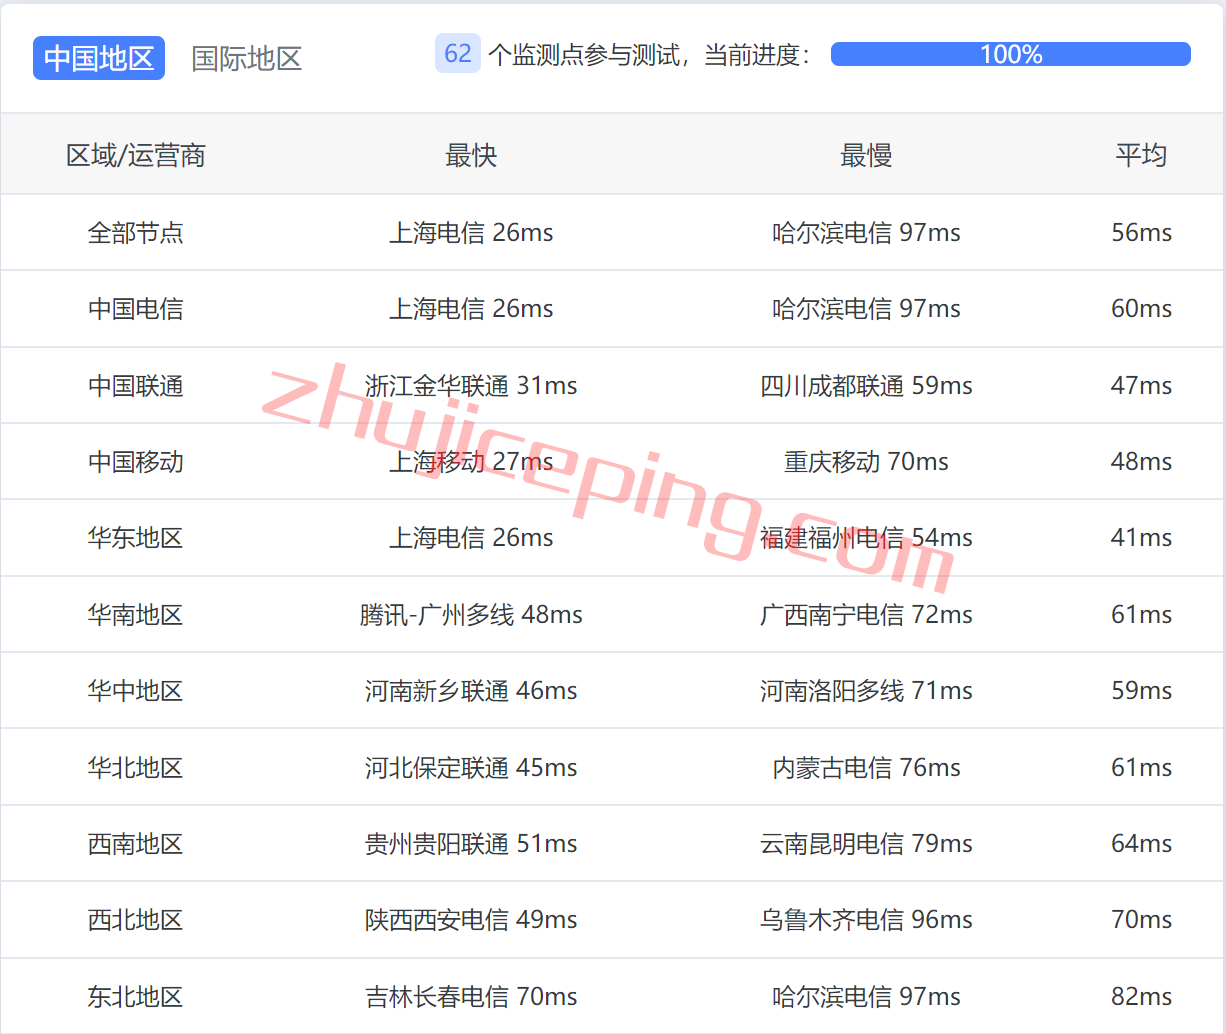Switch to the 中国地区 tab
This screenshot has height=1034, width=1226.
click(99, 58)
